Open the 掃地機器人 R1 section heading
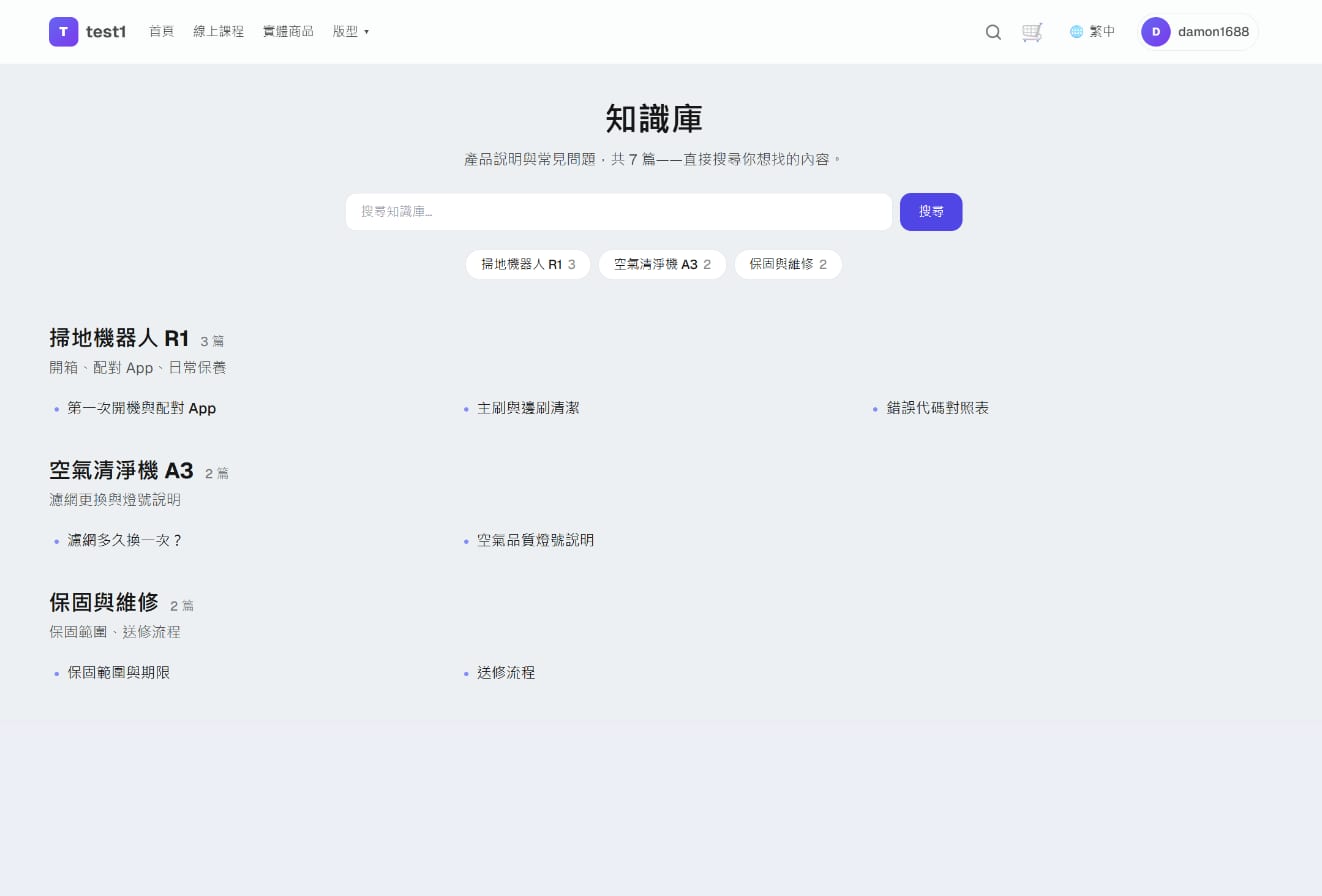1322x896 pixels. [119, 338]
